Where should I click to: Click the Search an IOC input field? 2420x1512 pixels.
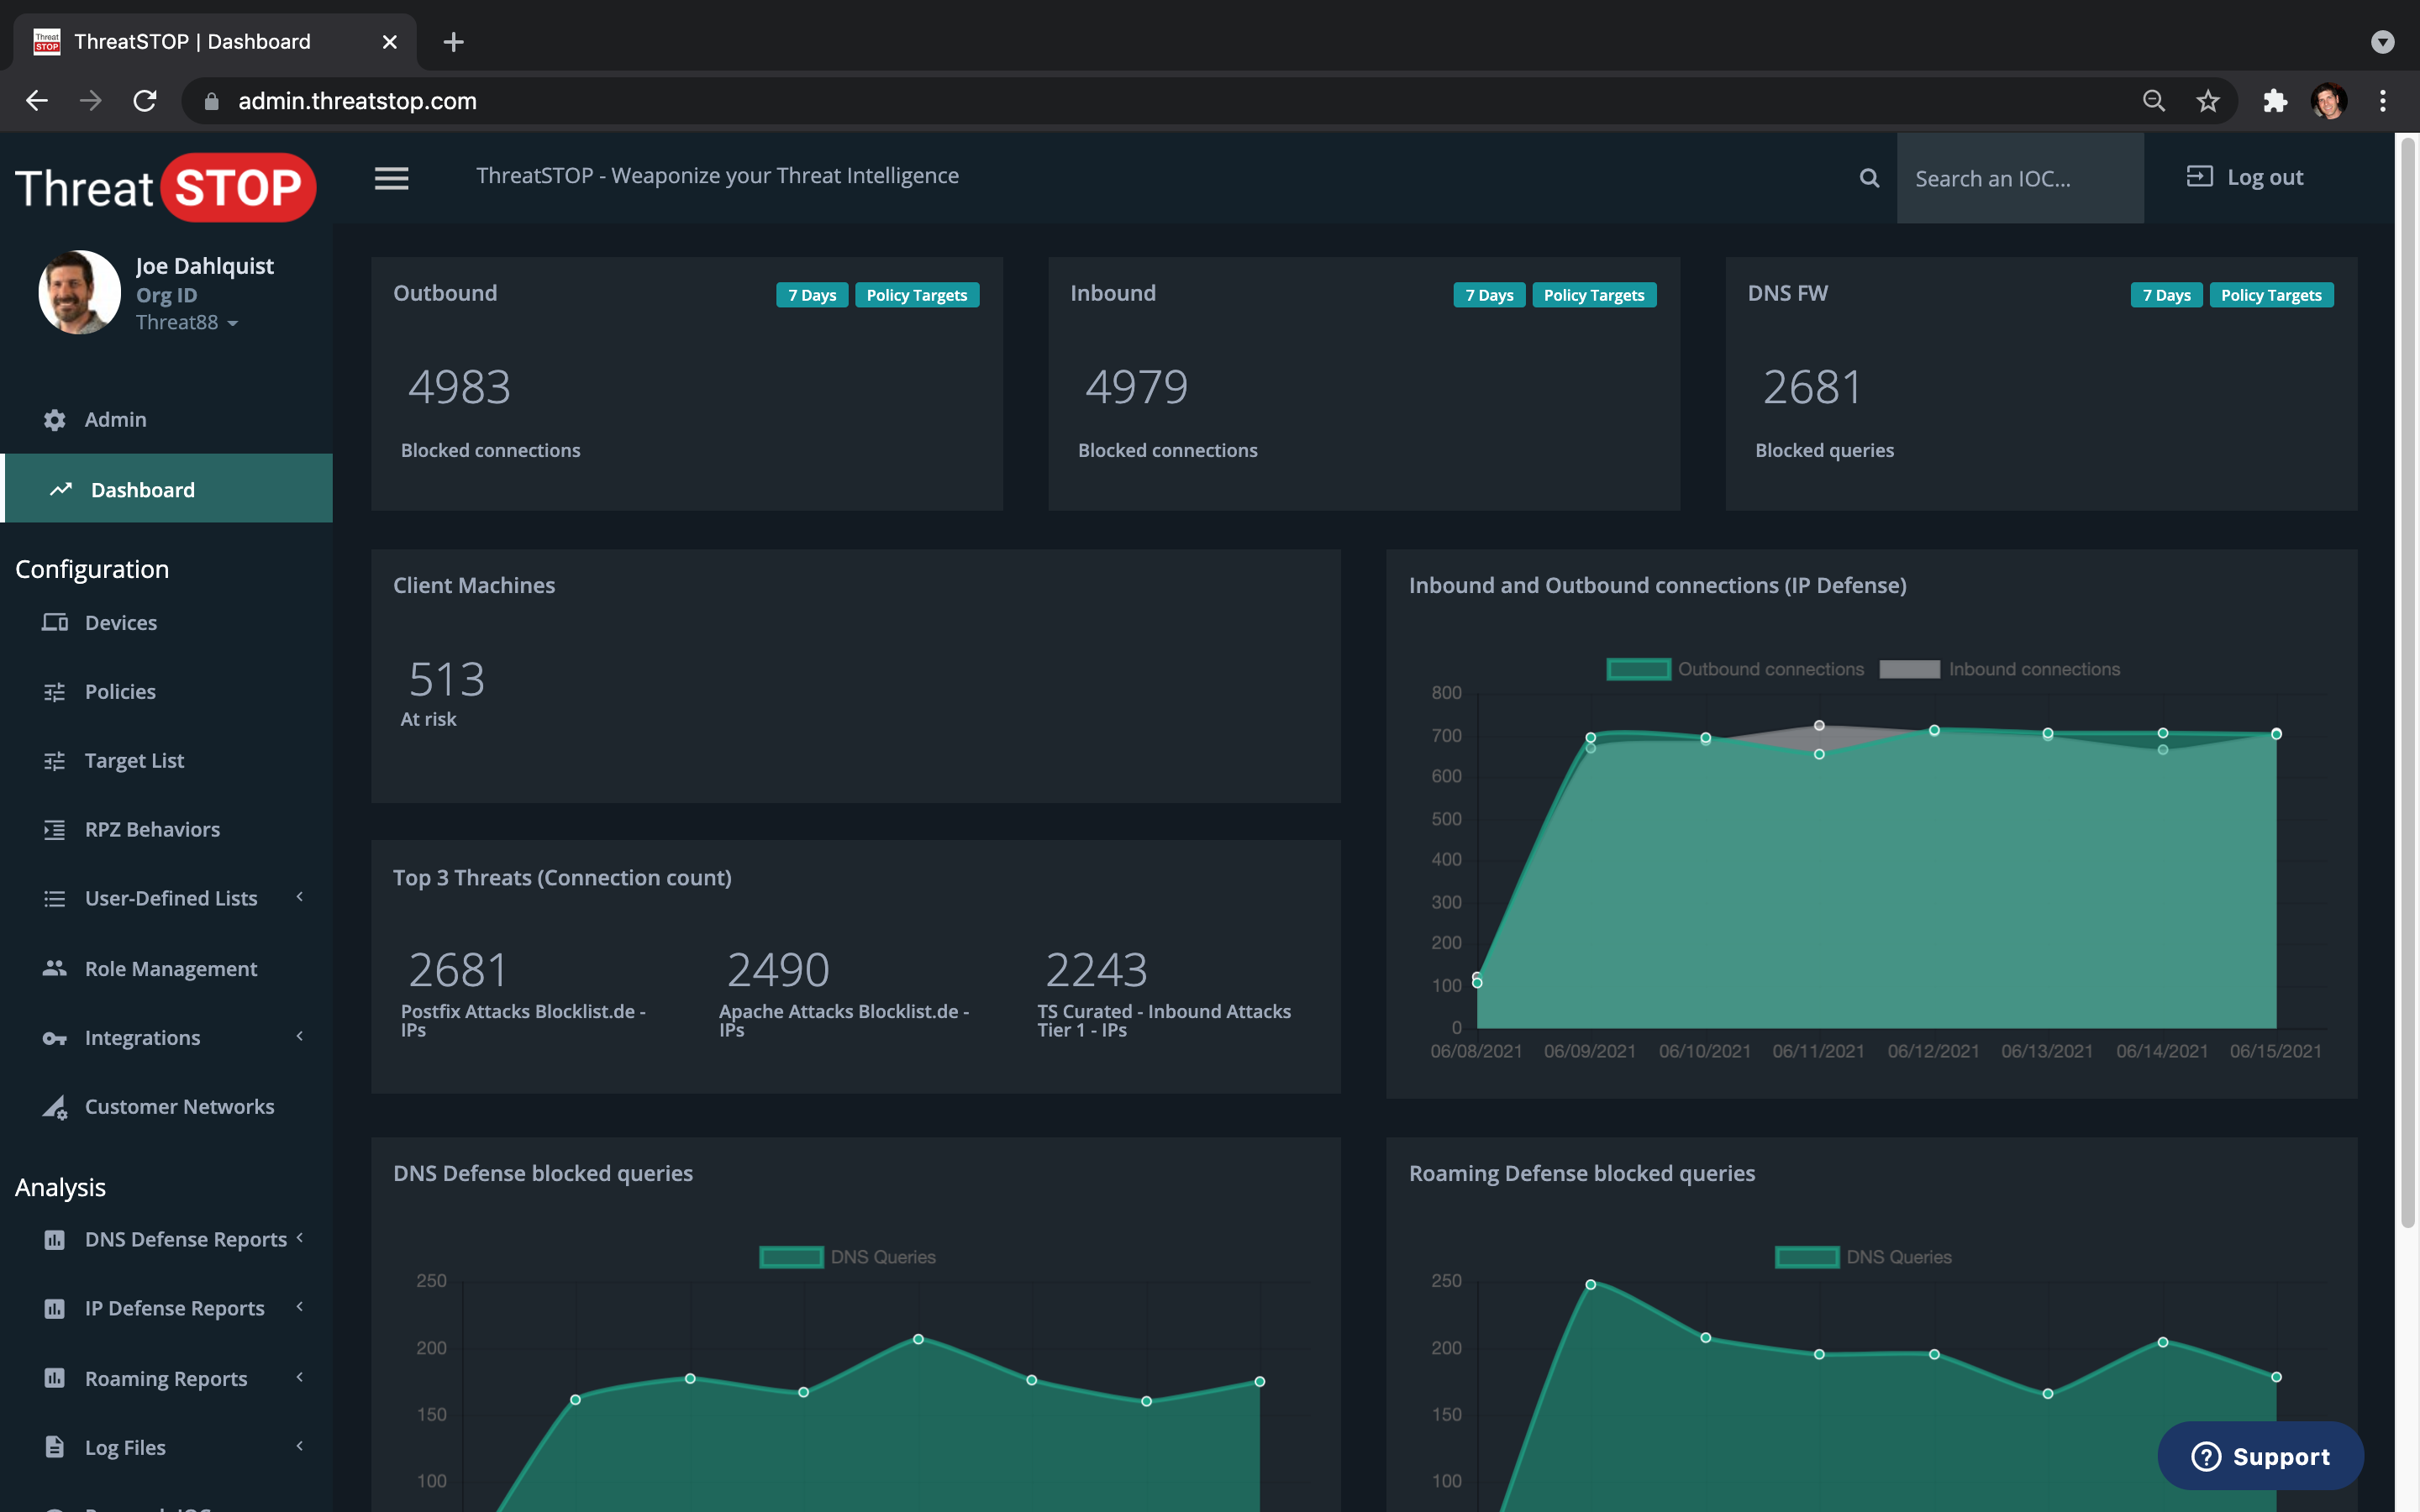pyautogui.click(x=2018, y=178)
